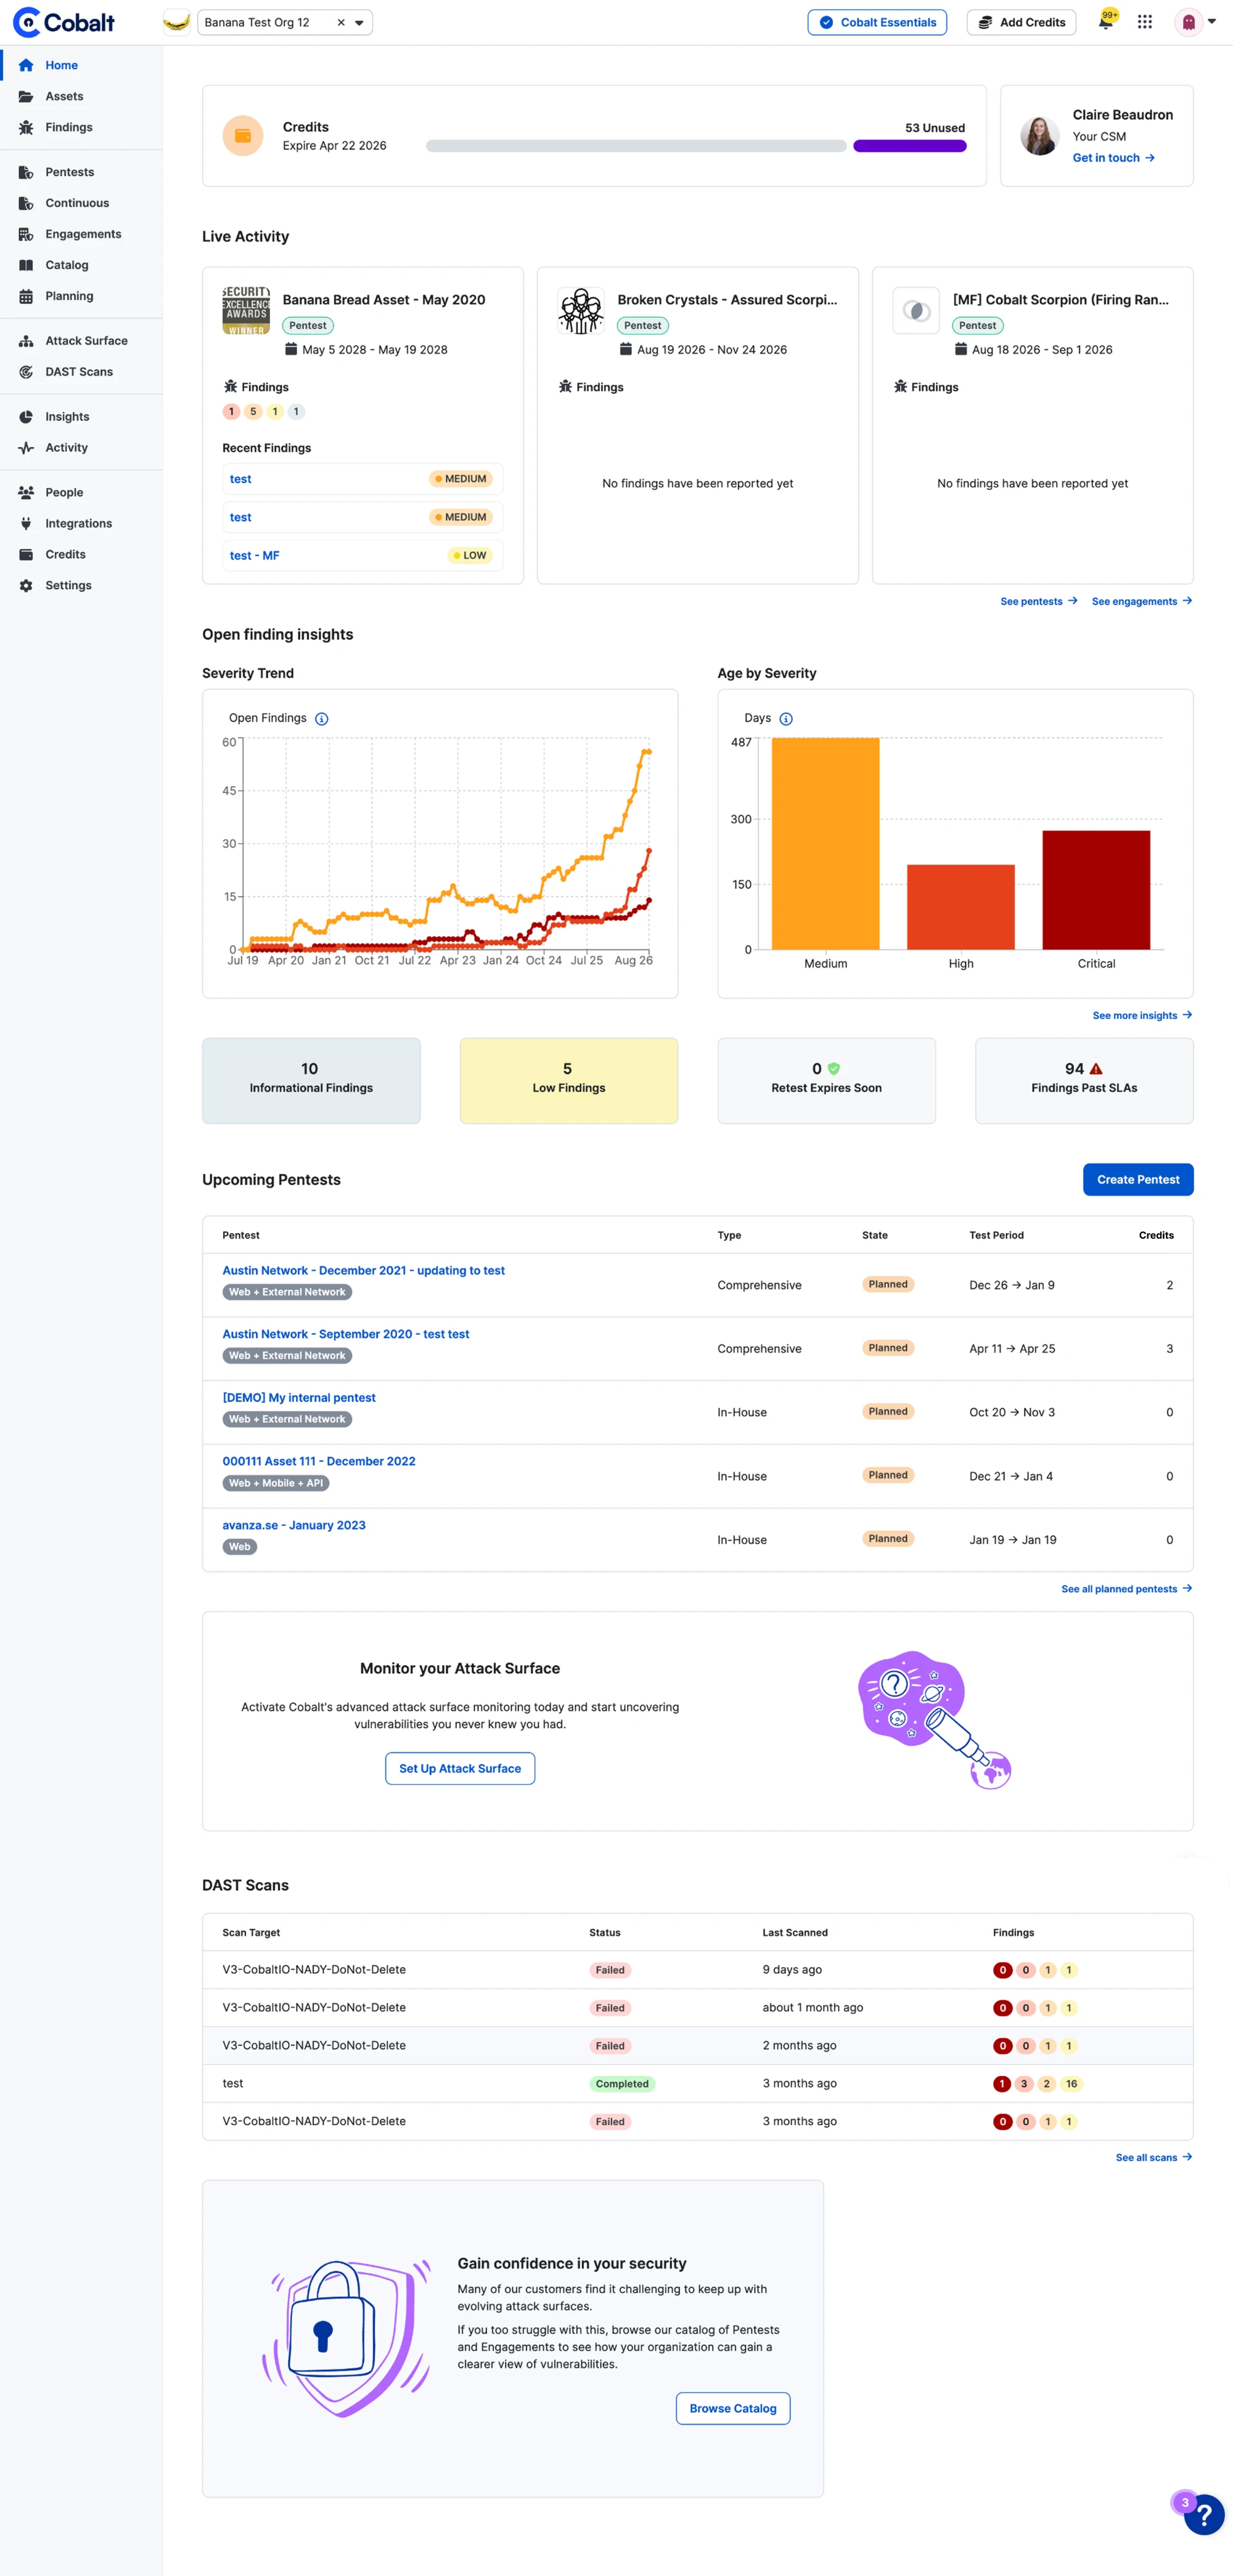Expand the organization selector dropdown arrow

pos(359,22)
